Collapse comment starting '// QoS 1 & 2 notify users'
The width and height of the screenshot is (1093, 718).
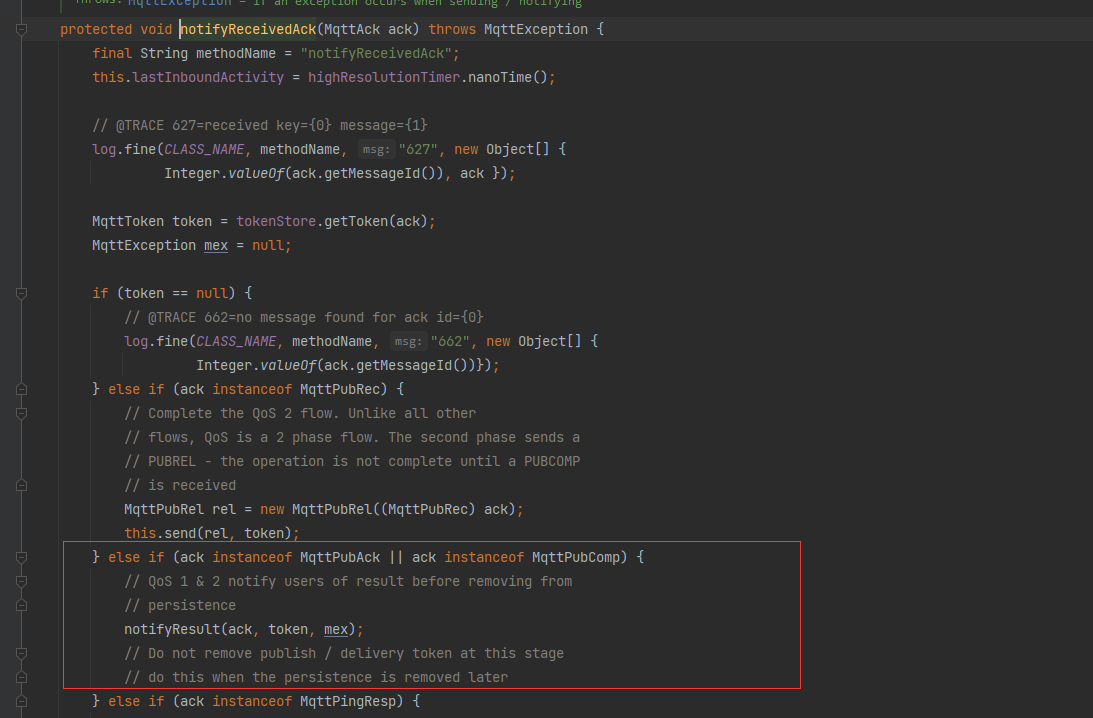(x=22, y=581)
